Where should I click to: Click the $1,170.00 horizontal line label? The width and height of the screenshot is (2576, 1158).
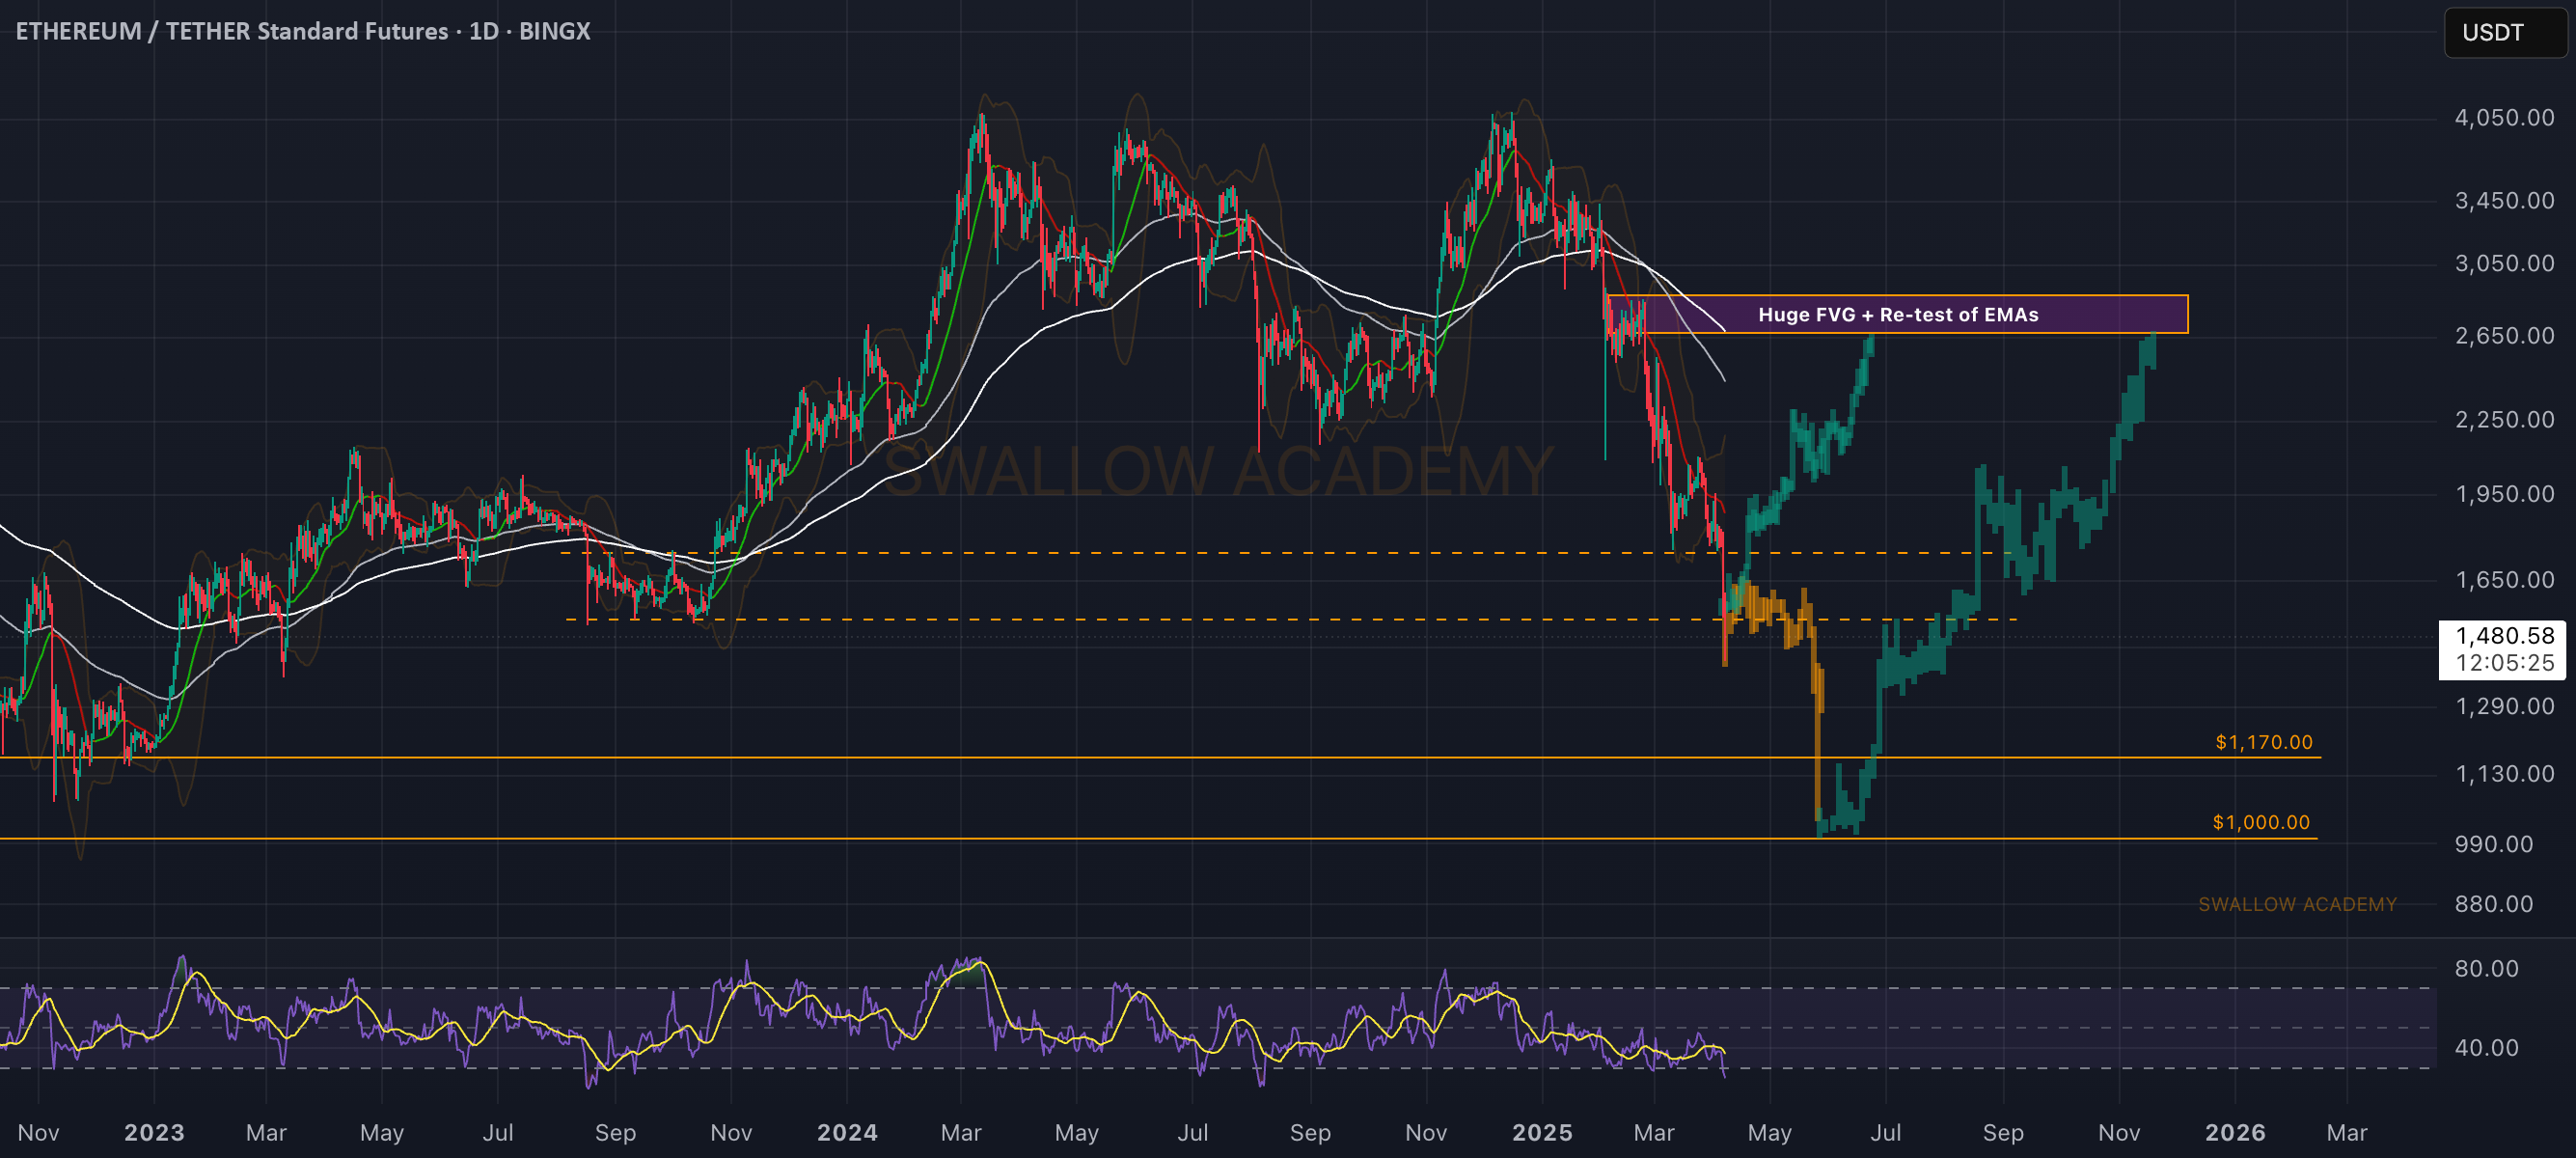click(2264, 742)
